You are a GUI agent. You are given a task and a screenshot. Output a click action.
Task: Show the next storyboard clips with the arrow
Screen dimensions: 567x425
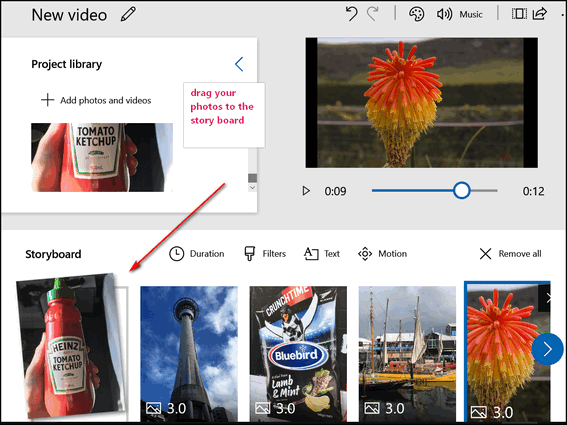tap(547, 349)
